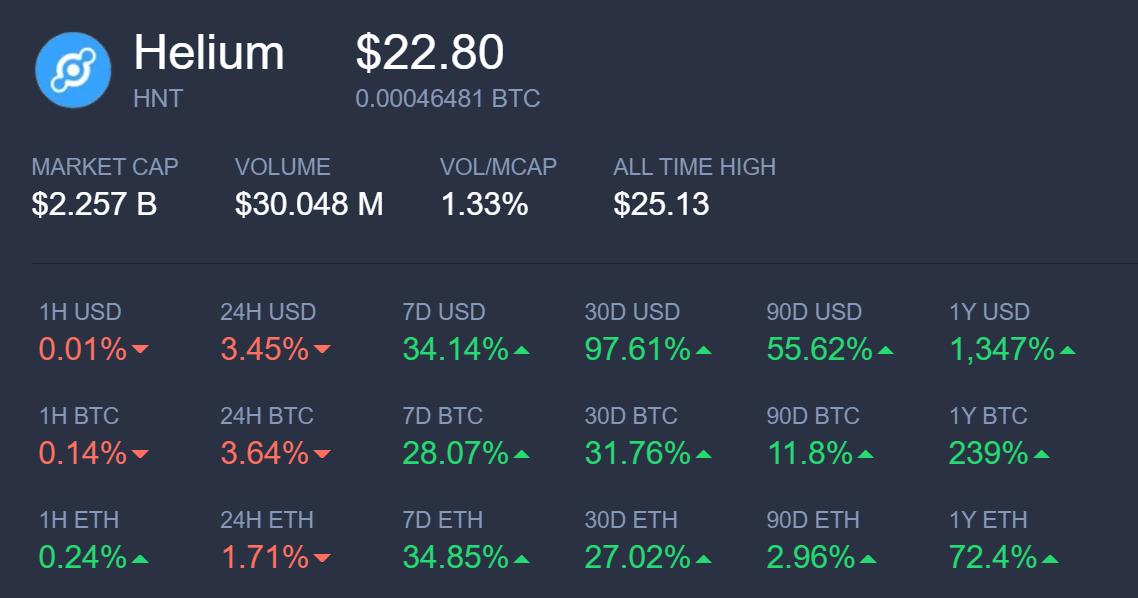Click the red down arrow beside 24H USD
Screen dimensions: 1138x598
pyautogui.click(x=322, y=350)
